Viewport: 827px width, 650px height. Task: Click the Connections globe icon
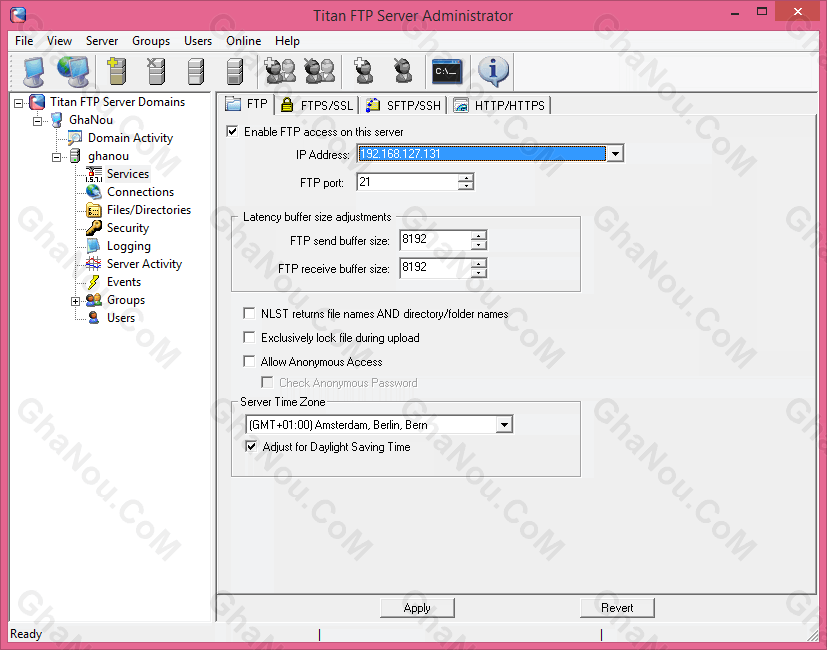click(94, 192)
